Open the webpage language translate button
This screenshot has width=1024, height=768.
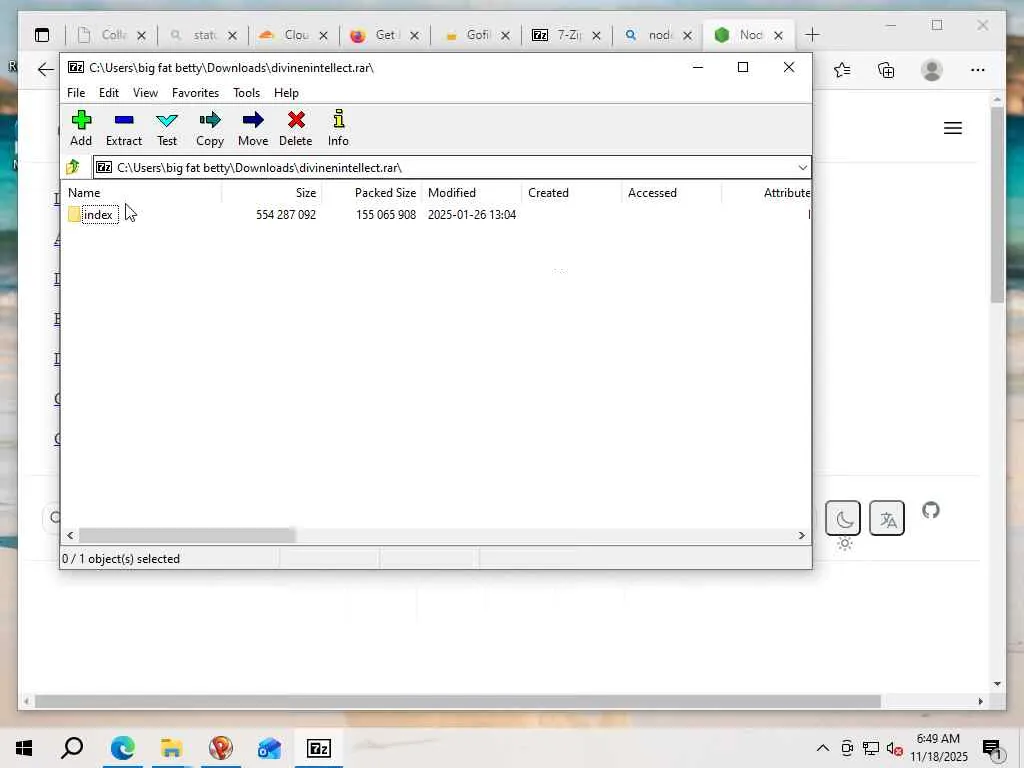pos(887,519)
